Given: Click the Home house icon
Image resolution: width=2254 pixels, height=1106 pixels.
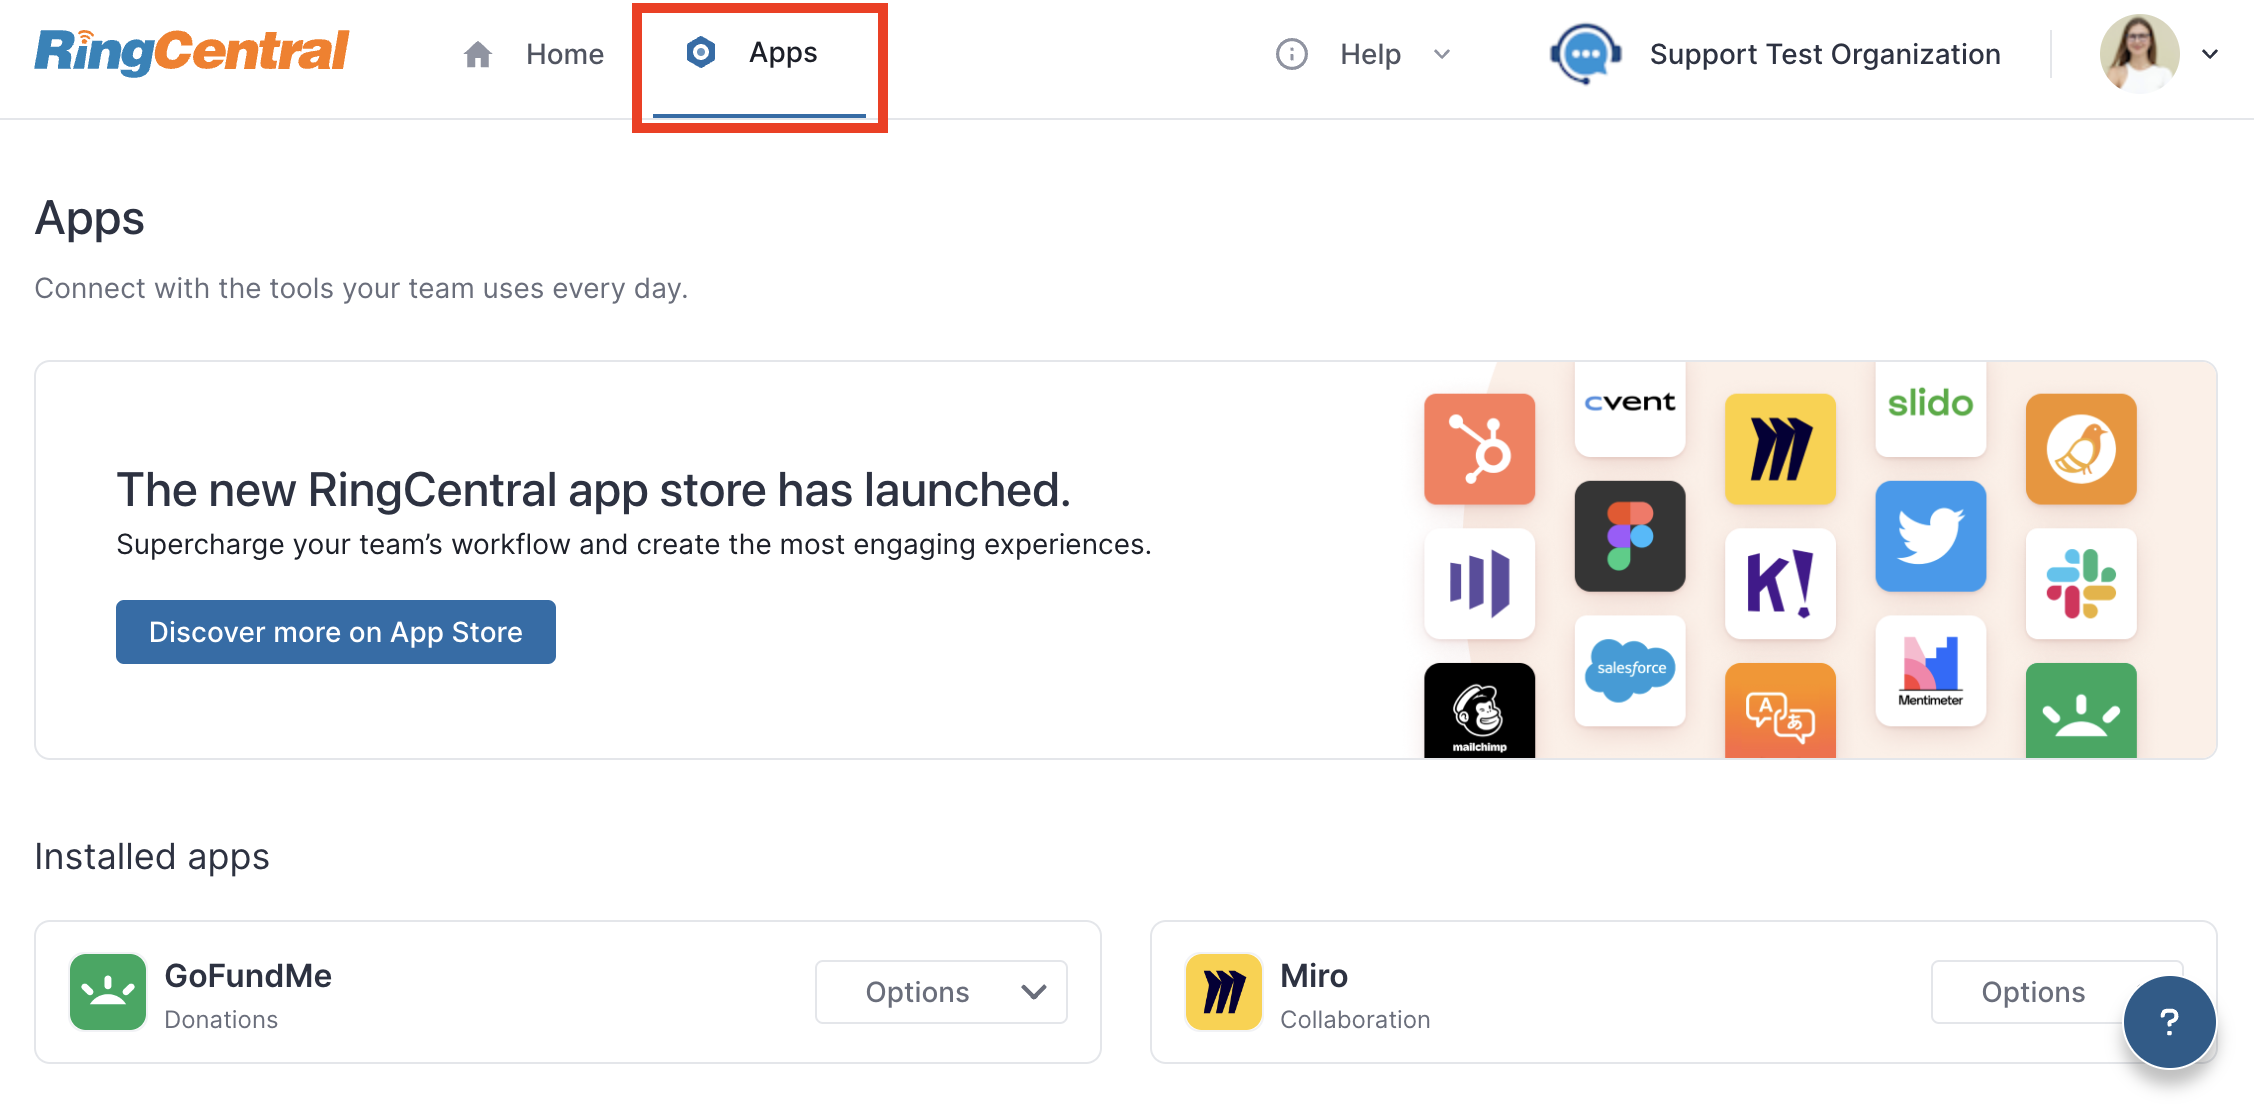Looking at the screenshot, I should [478, 54].
